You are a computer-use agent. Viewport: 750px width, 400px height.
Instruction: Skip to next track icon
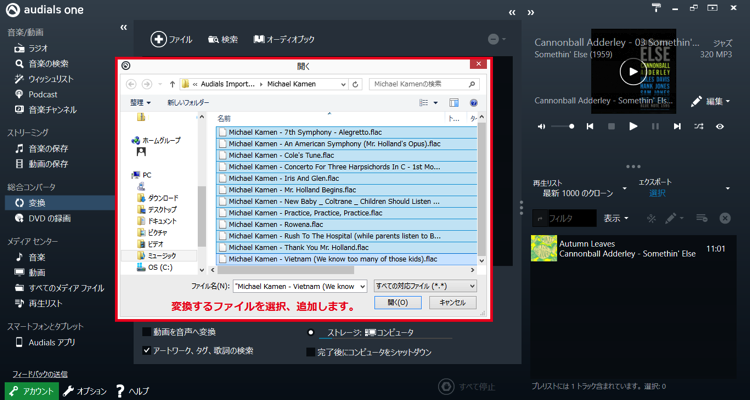677,127
